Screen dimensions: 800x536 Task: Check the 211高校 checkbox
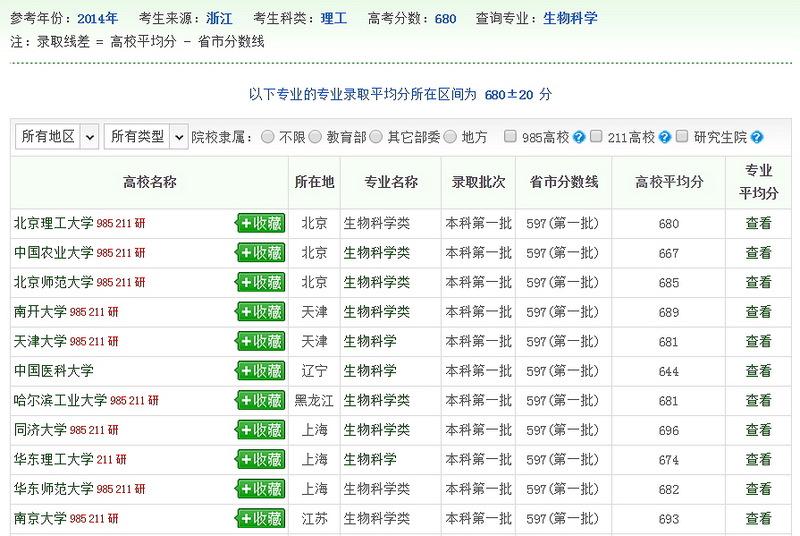pyautogui.click(x=596, y=136)
